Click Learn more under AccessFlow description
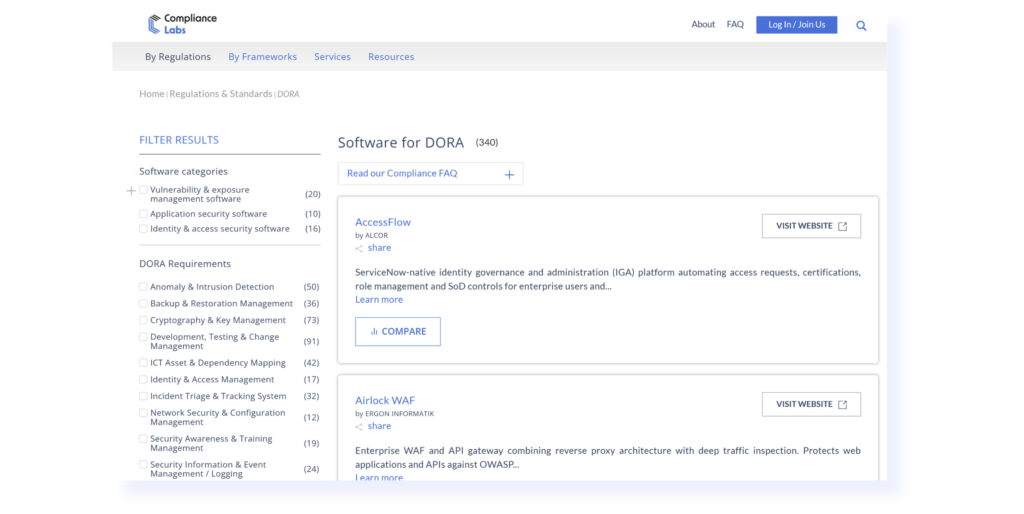Image resolution: width=1024 pixels, height=514 pixels. (379, 300)
